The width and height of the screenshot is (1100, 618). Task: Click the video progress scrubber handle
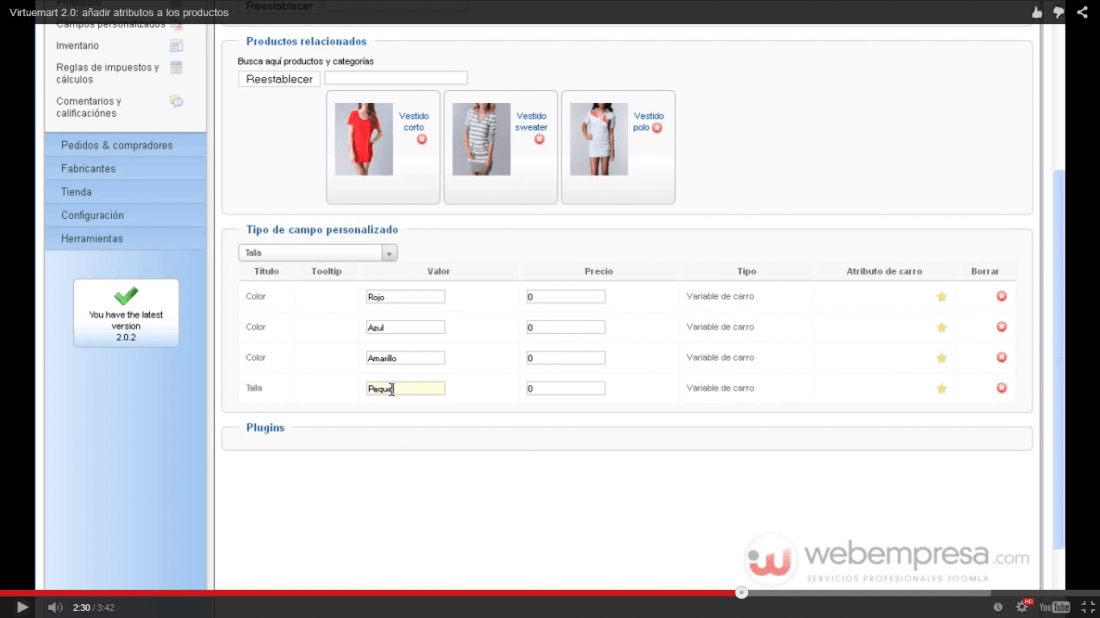742,593
